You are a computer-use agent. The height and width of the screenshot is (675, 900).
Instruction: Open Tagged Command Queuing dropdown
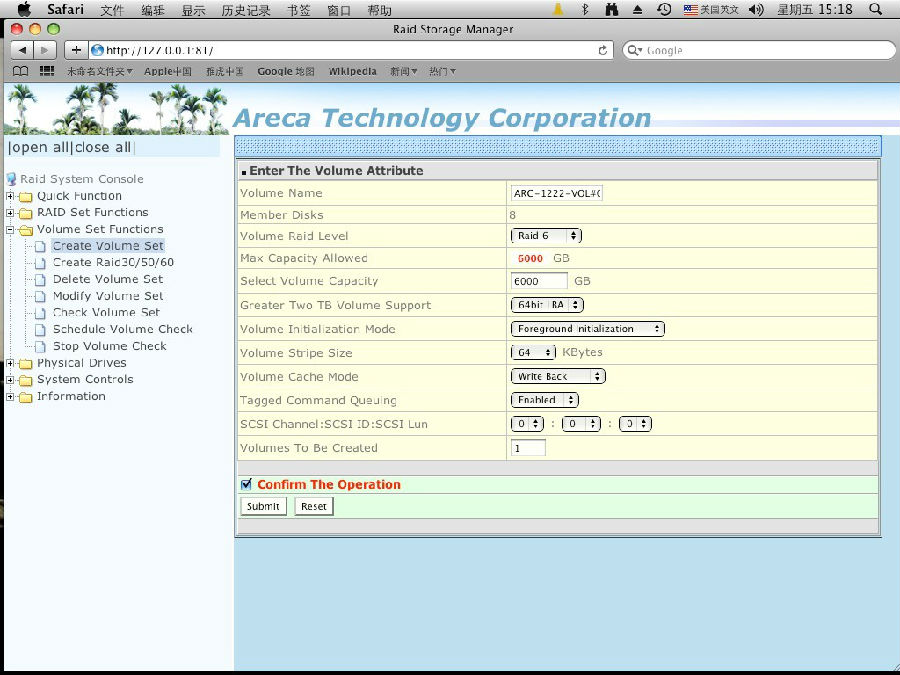544,399
